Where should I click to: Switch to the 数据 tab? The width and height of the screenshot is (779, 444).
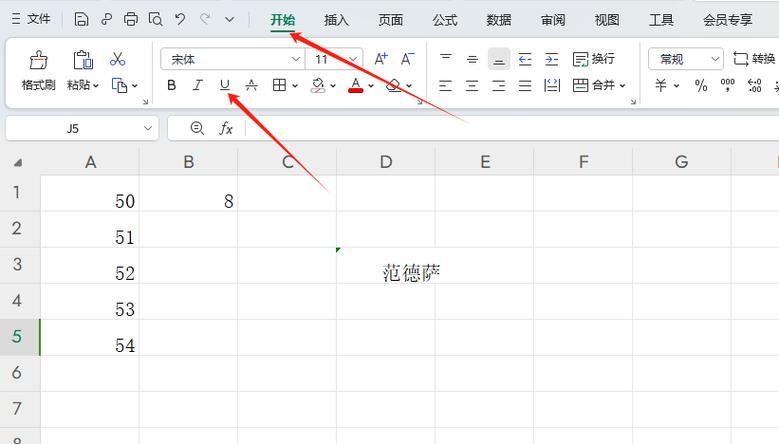[x=499, y=20]
